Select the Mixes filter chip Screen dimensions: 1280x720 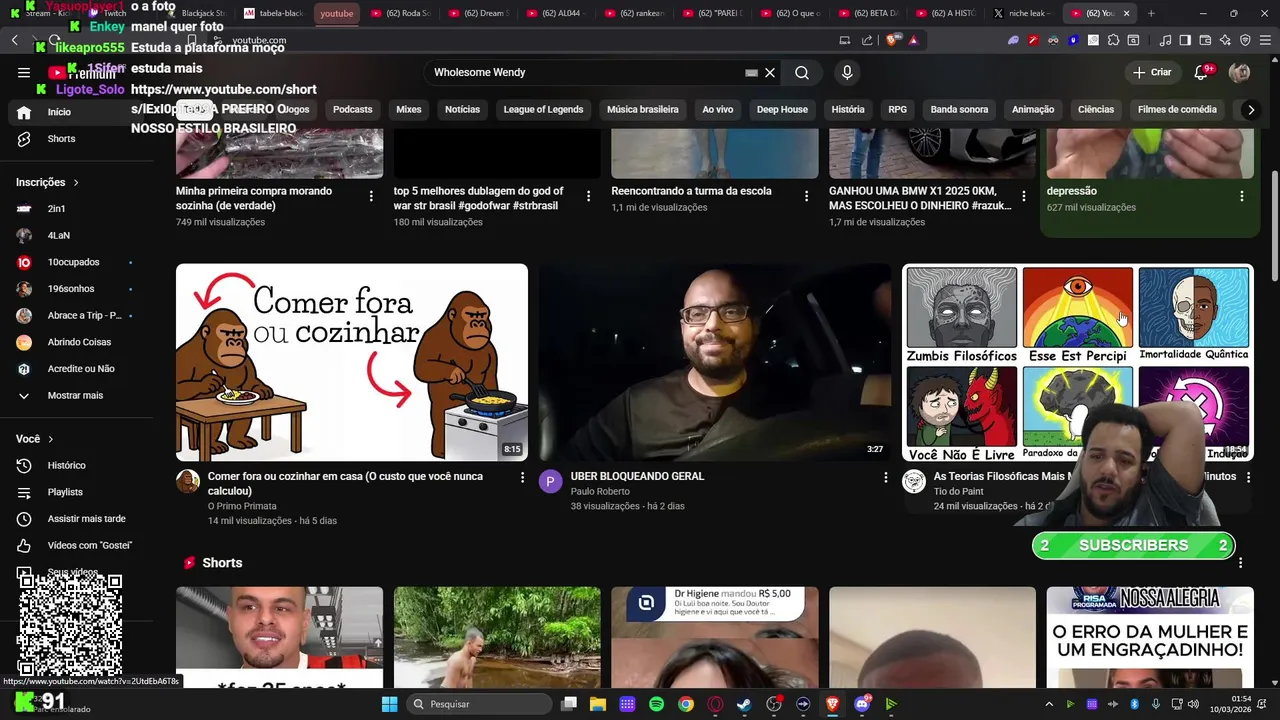(408, 110)
